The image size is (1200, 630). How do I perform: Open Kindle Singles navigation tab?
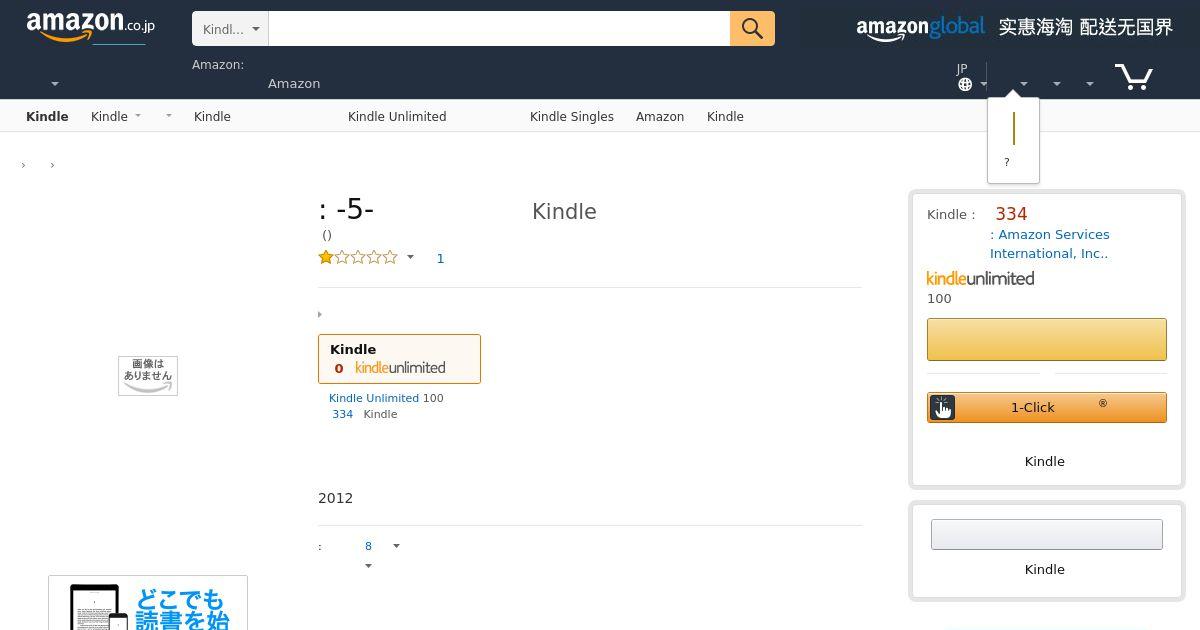coord(571,117)
